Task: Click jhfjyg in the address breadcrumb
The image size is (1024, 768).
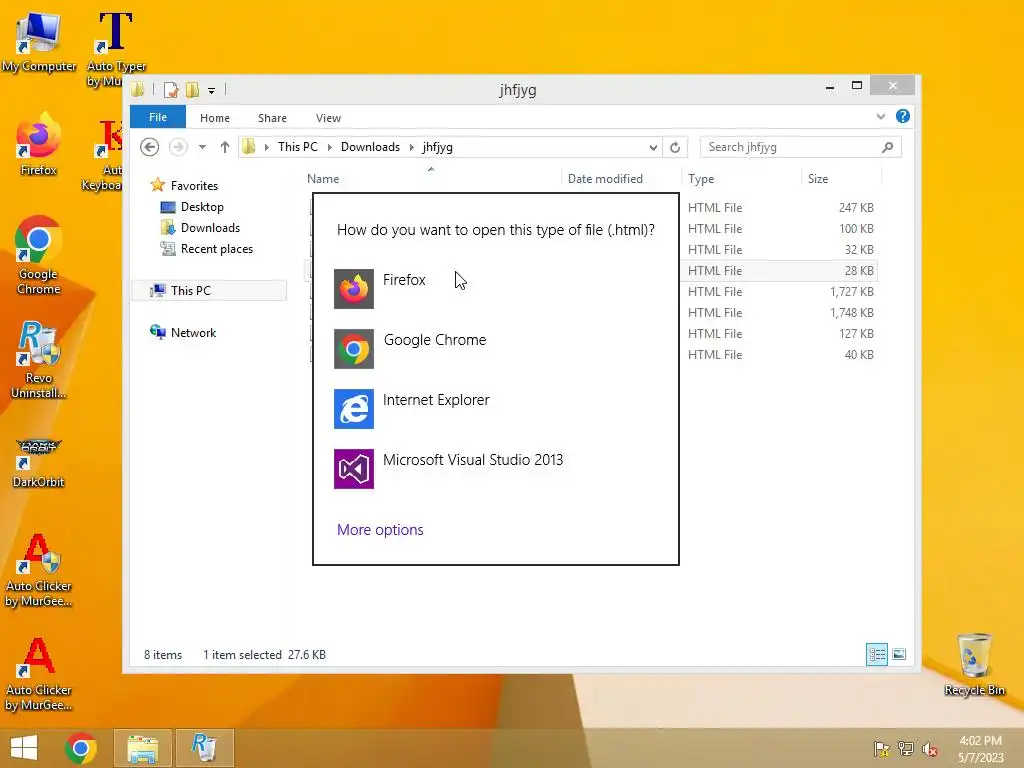Action: point(437,147)
